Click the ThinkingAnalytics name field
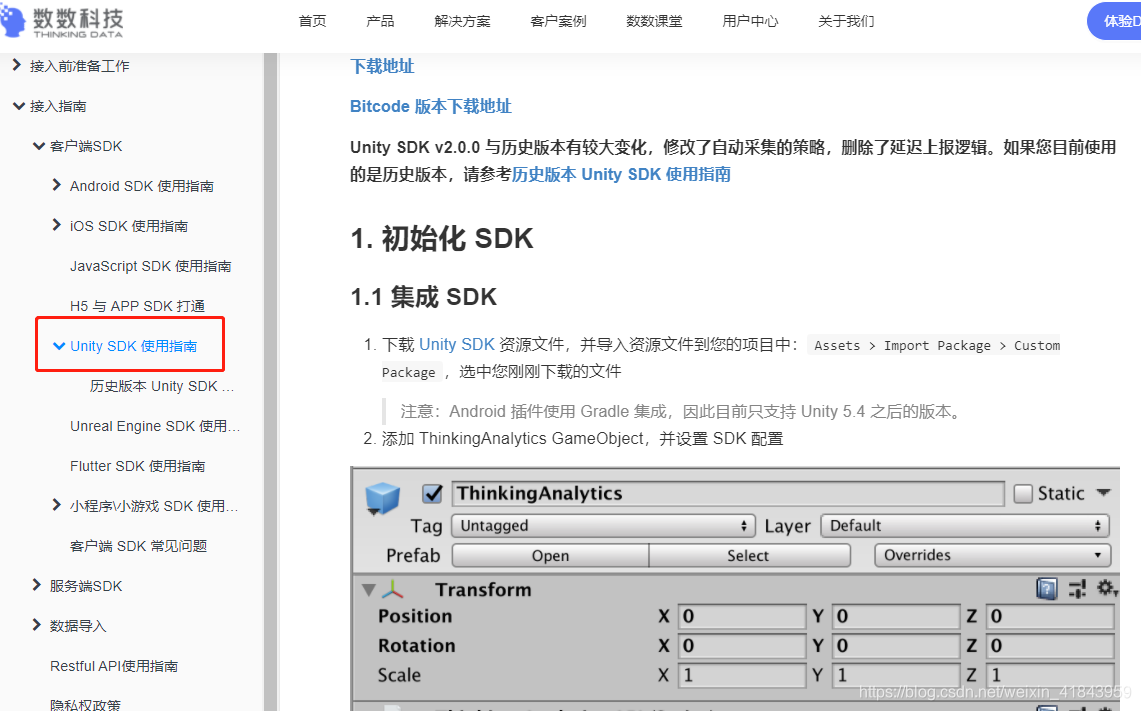 728,493
